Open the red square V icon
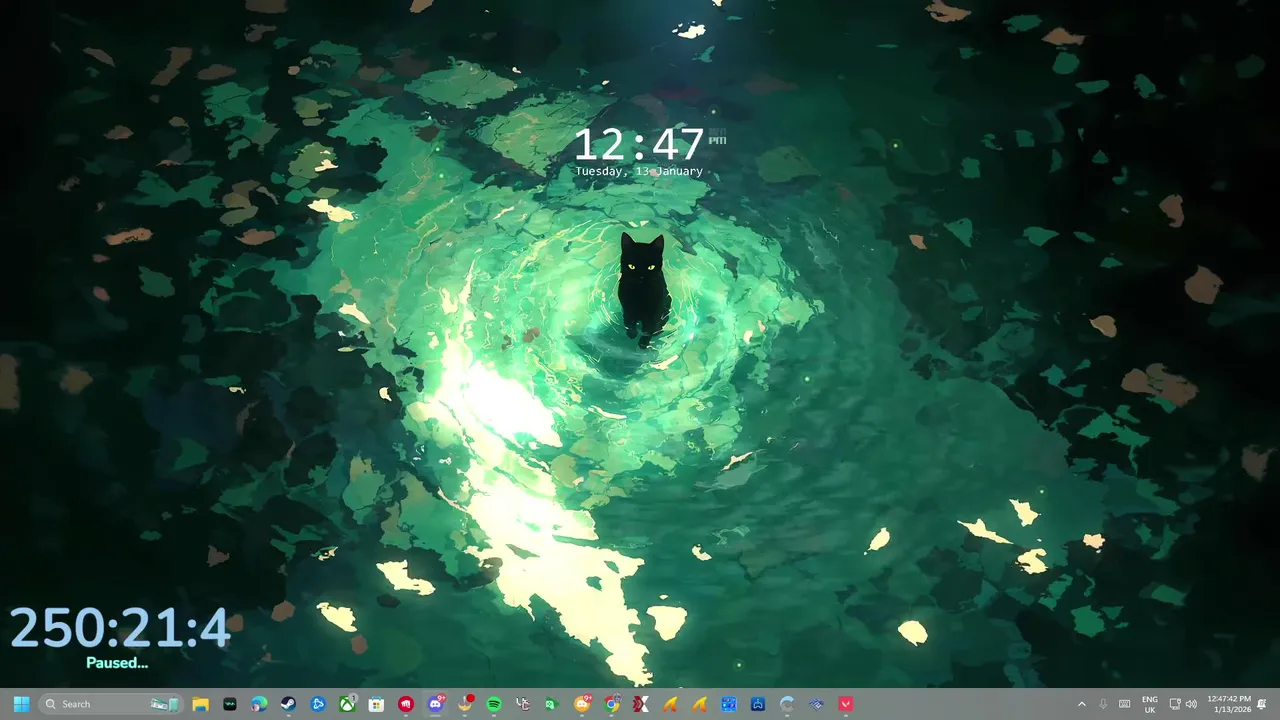 (x=846, y=704)
